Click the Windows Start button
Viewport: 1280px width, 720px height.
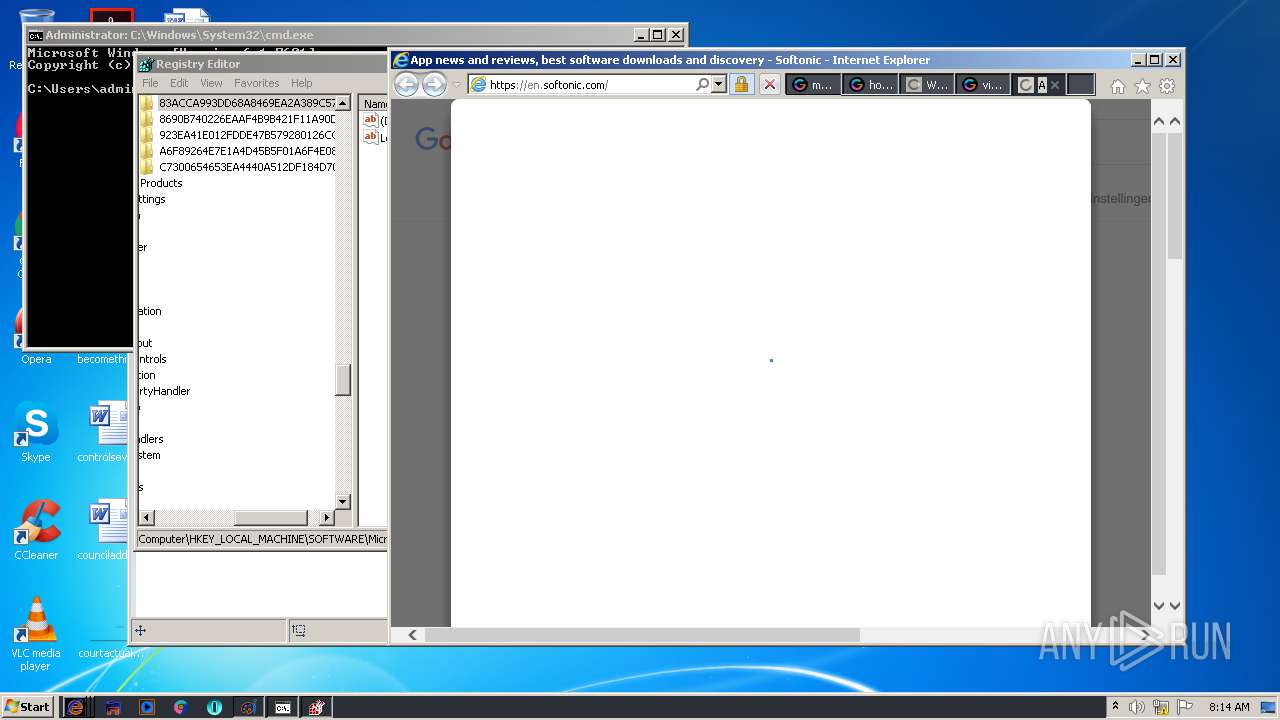coord(27,707)
